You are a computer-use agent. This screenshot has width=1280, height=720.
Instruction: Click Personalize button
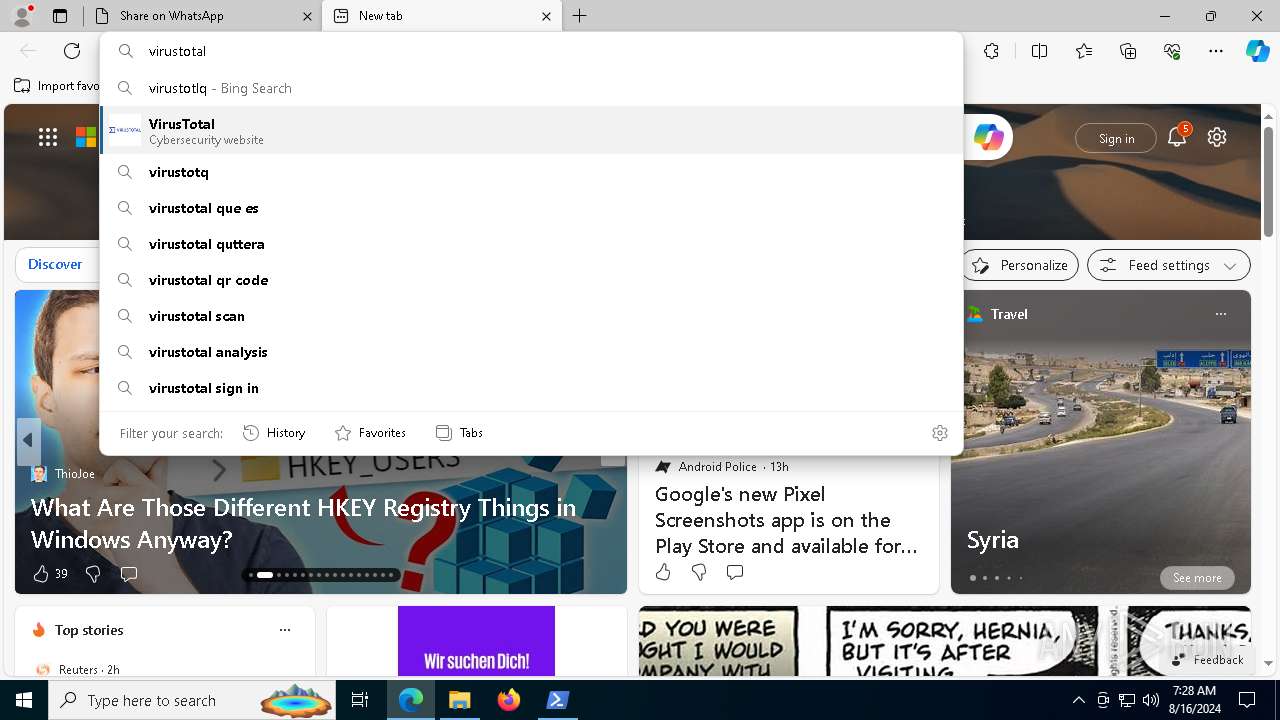(1020, 265)
